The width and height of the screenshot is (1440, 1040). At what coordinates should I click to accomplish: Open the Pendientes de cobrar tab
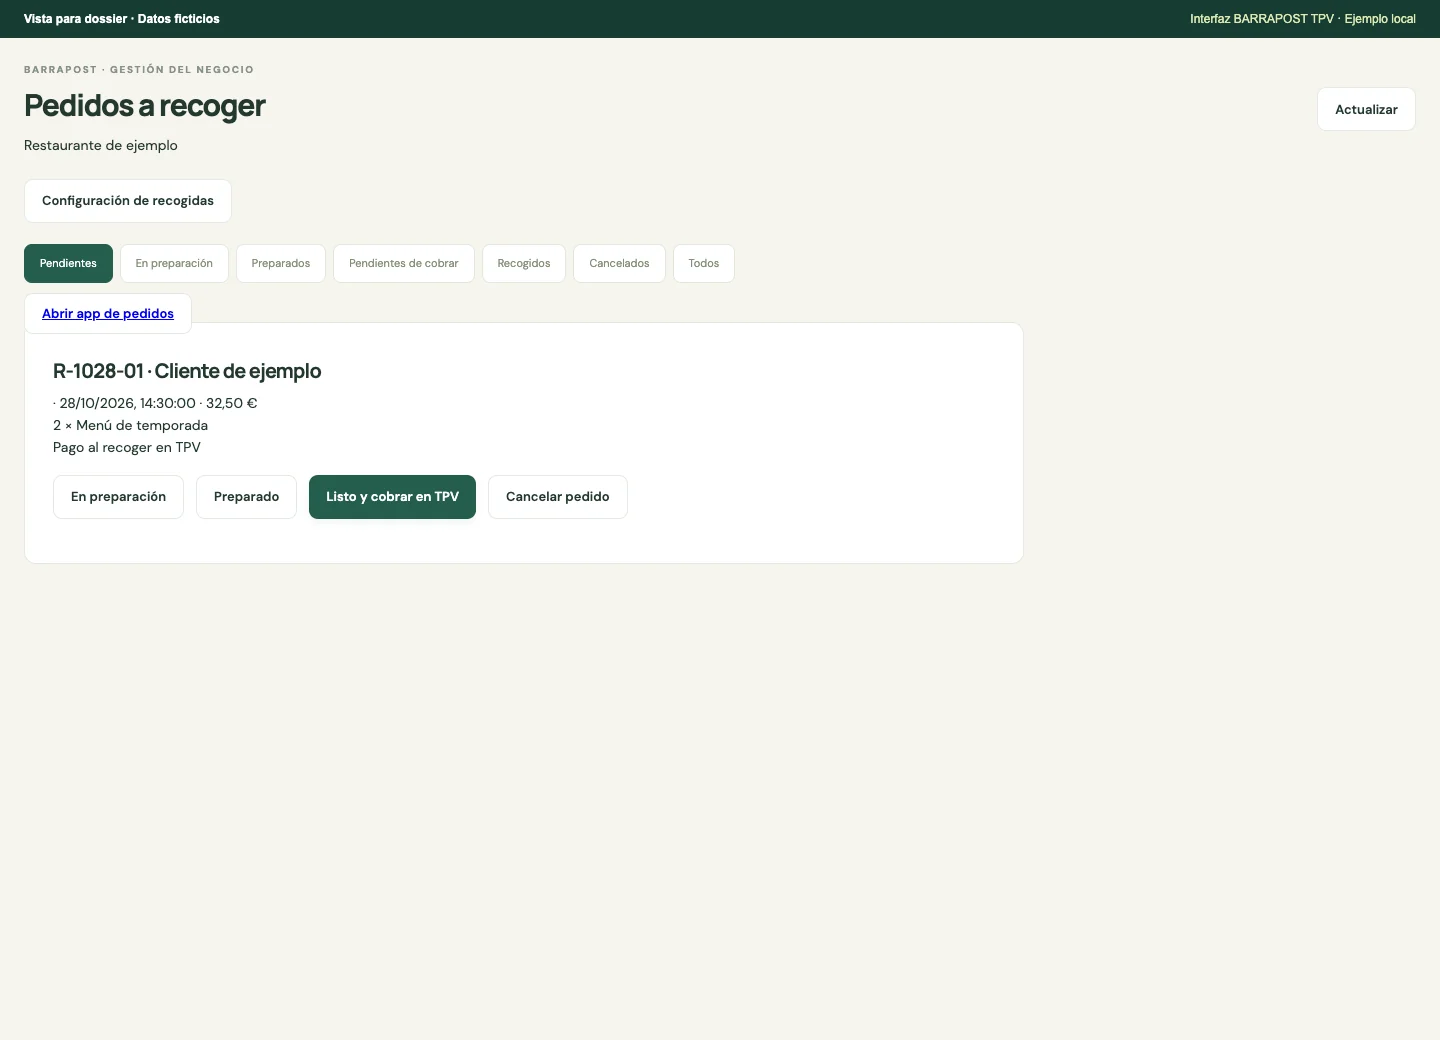point(404,264)
